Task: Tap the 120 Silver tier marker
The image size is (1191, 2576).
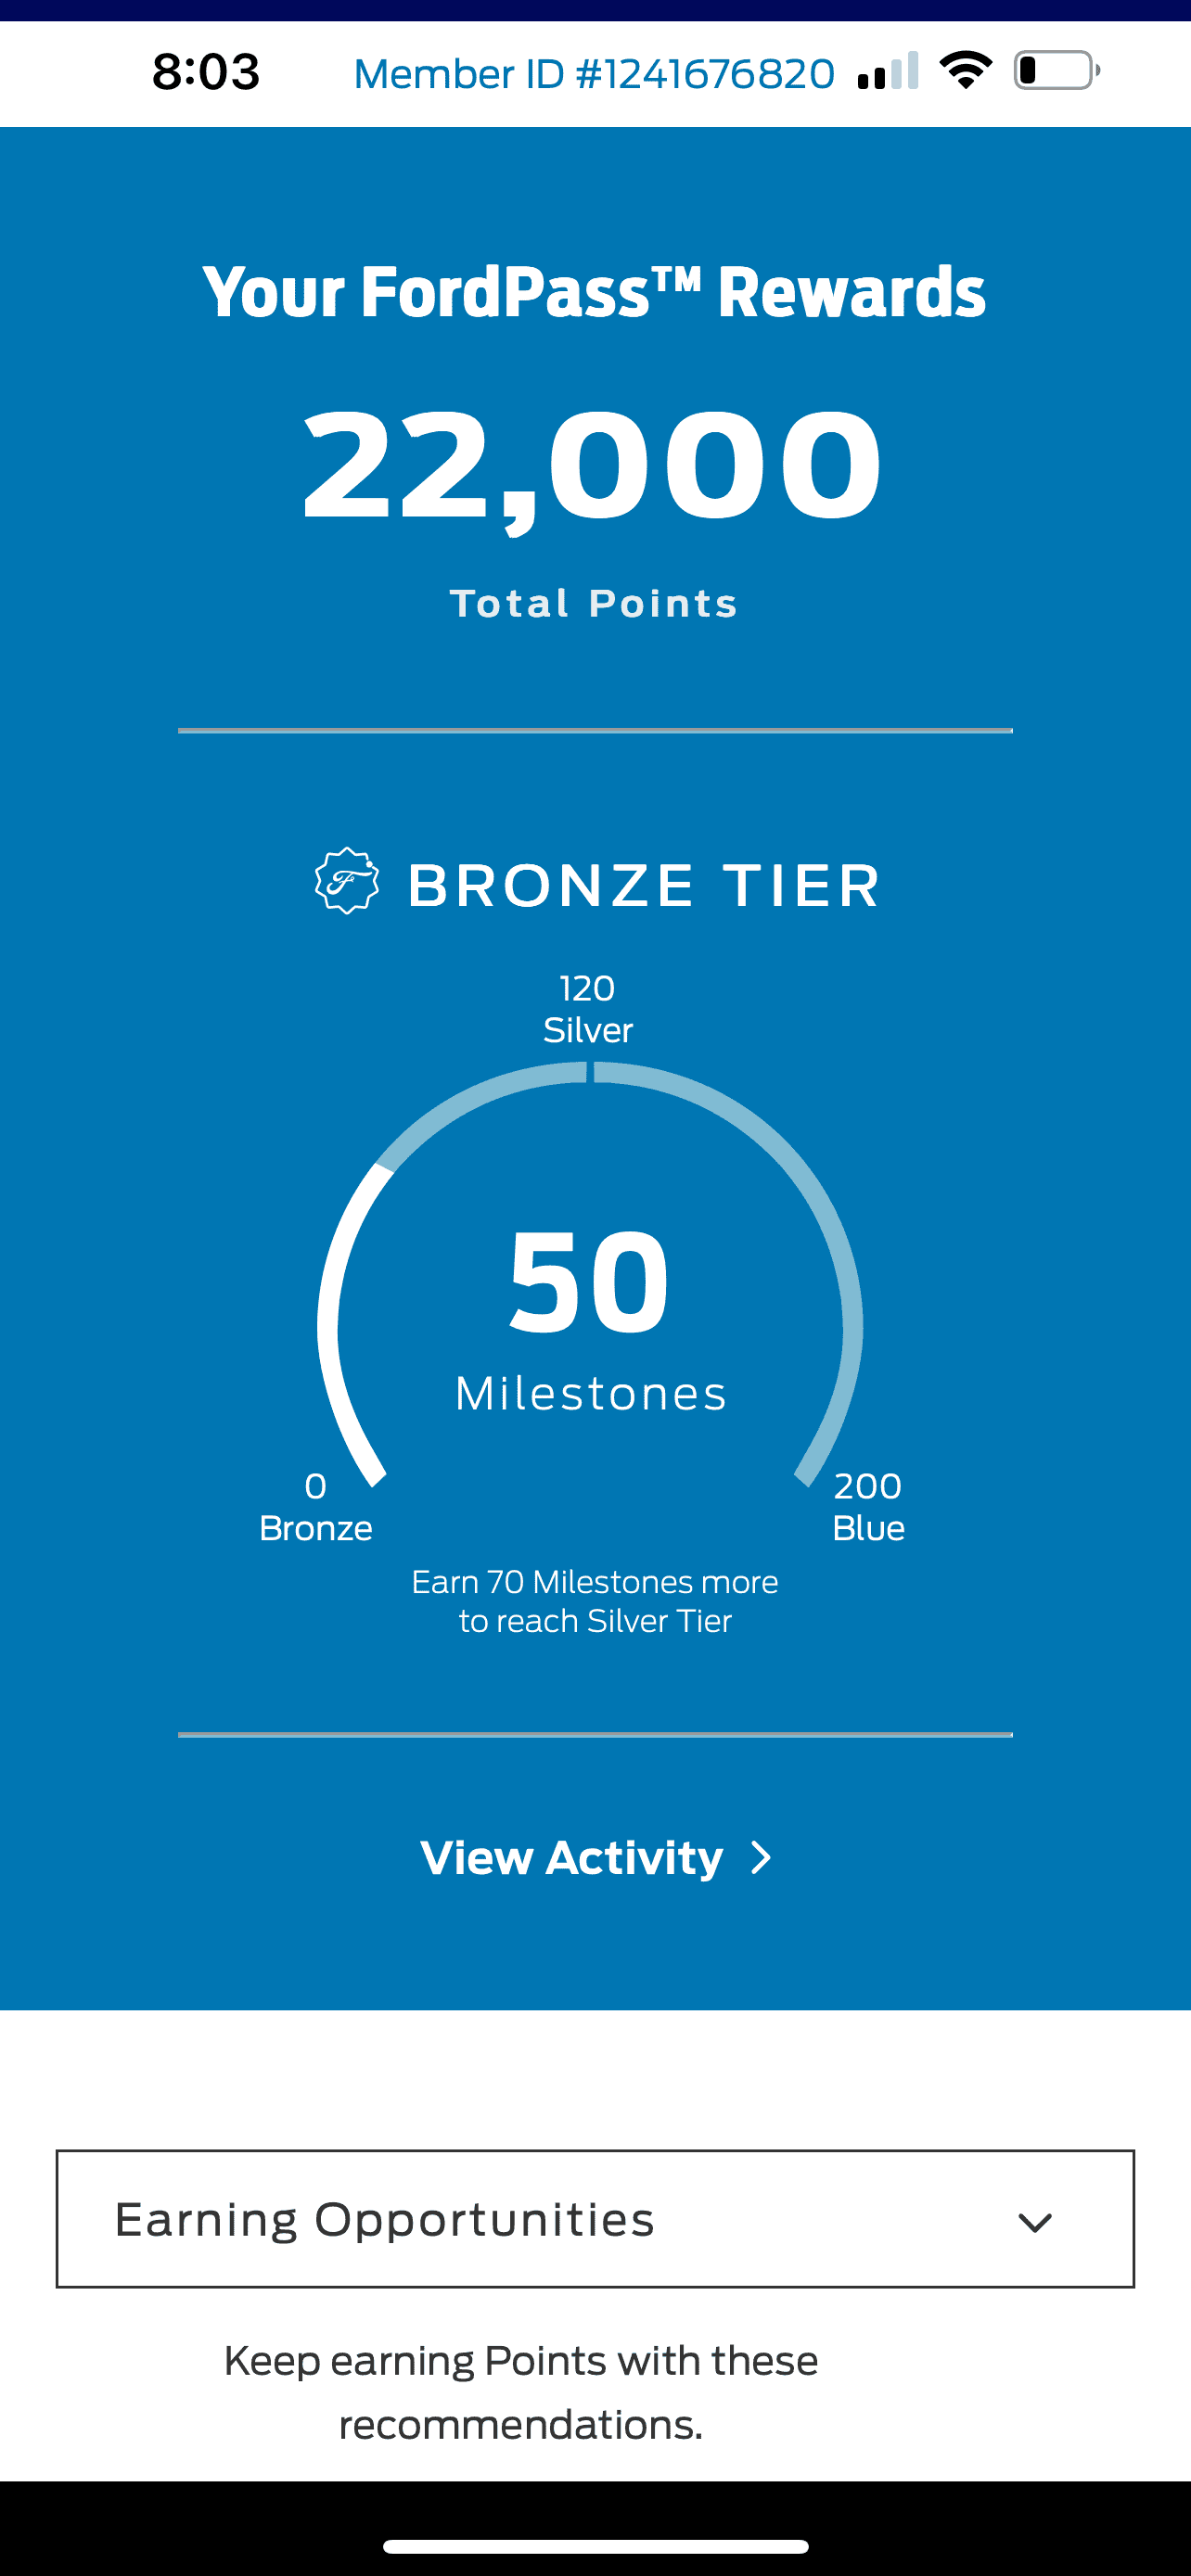Action: pos(587,1009)
